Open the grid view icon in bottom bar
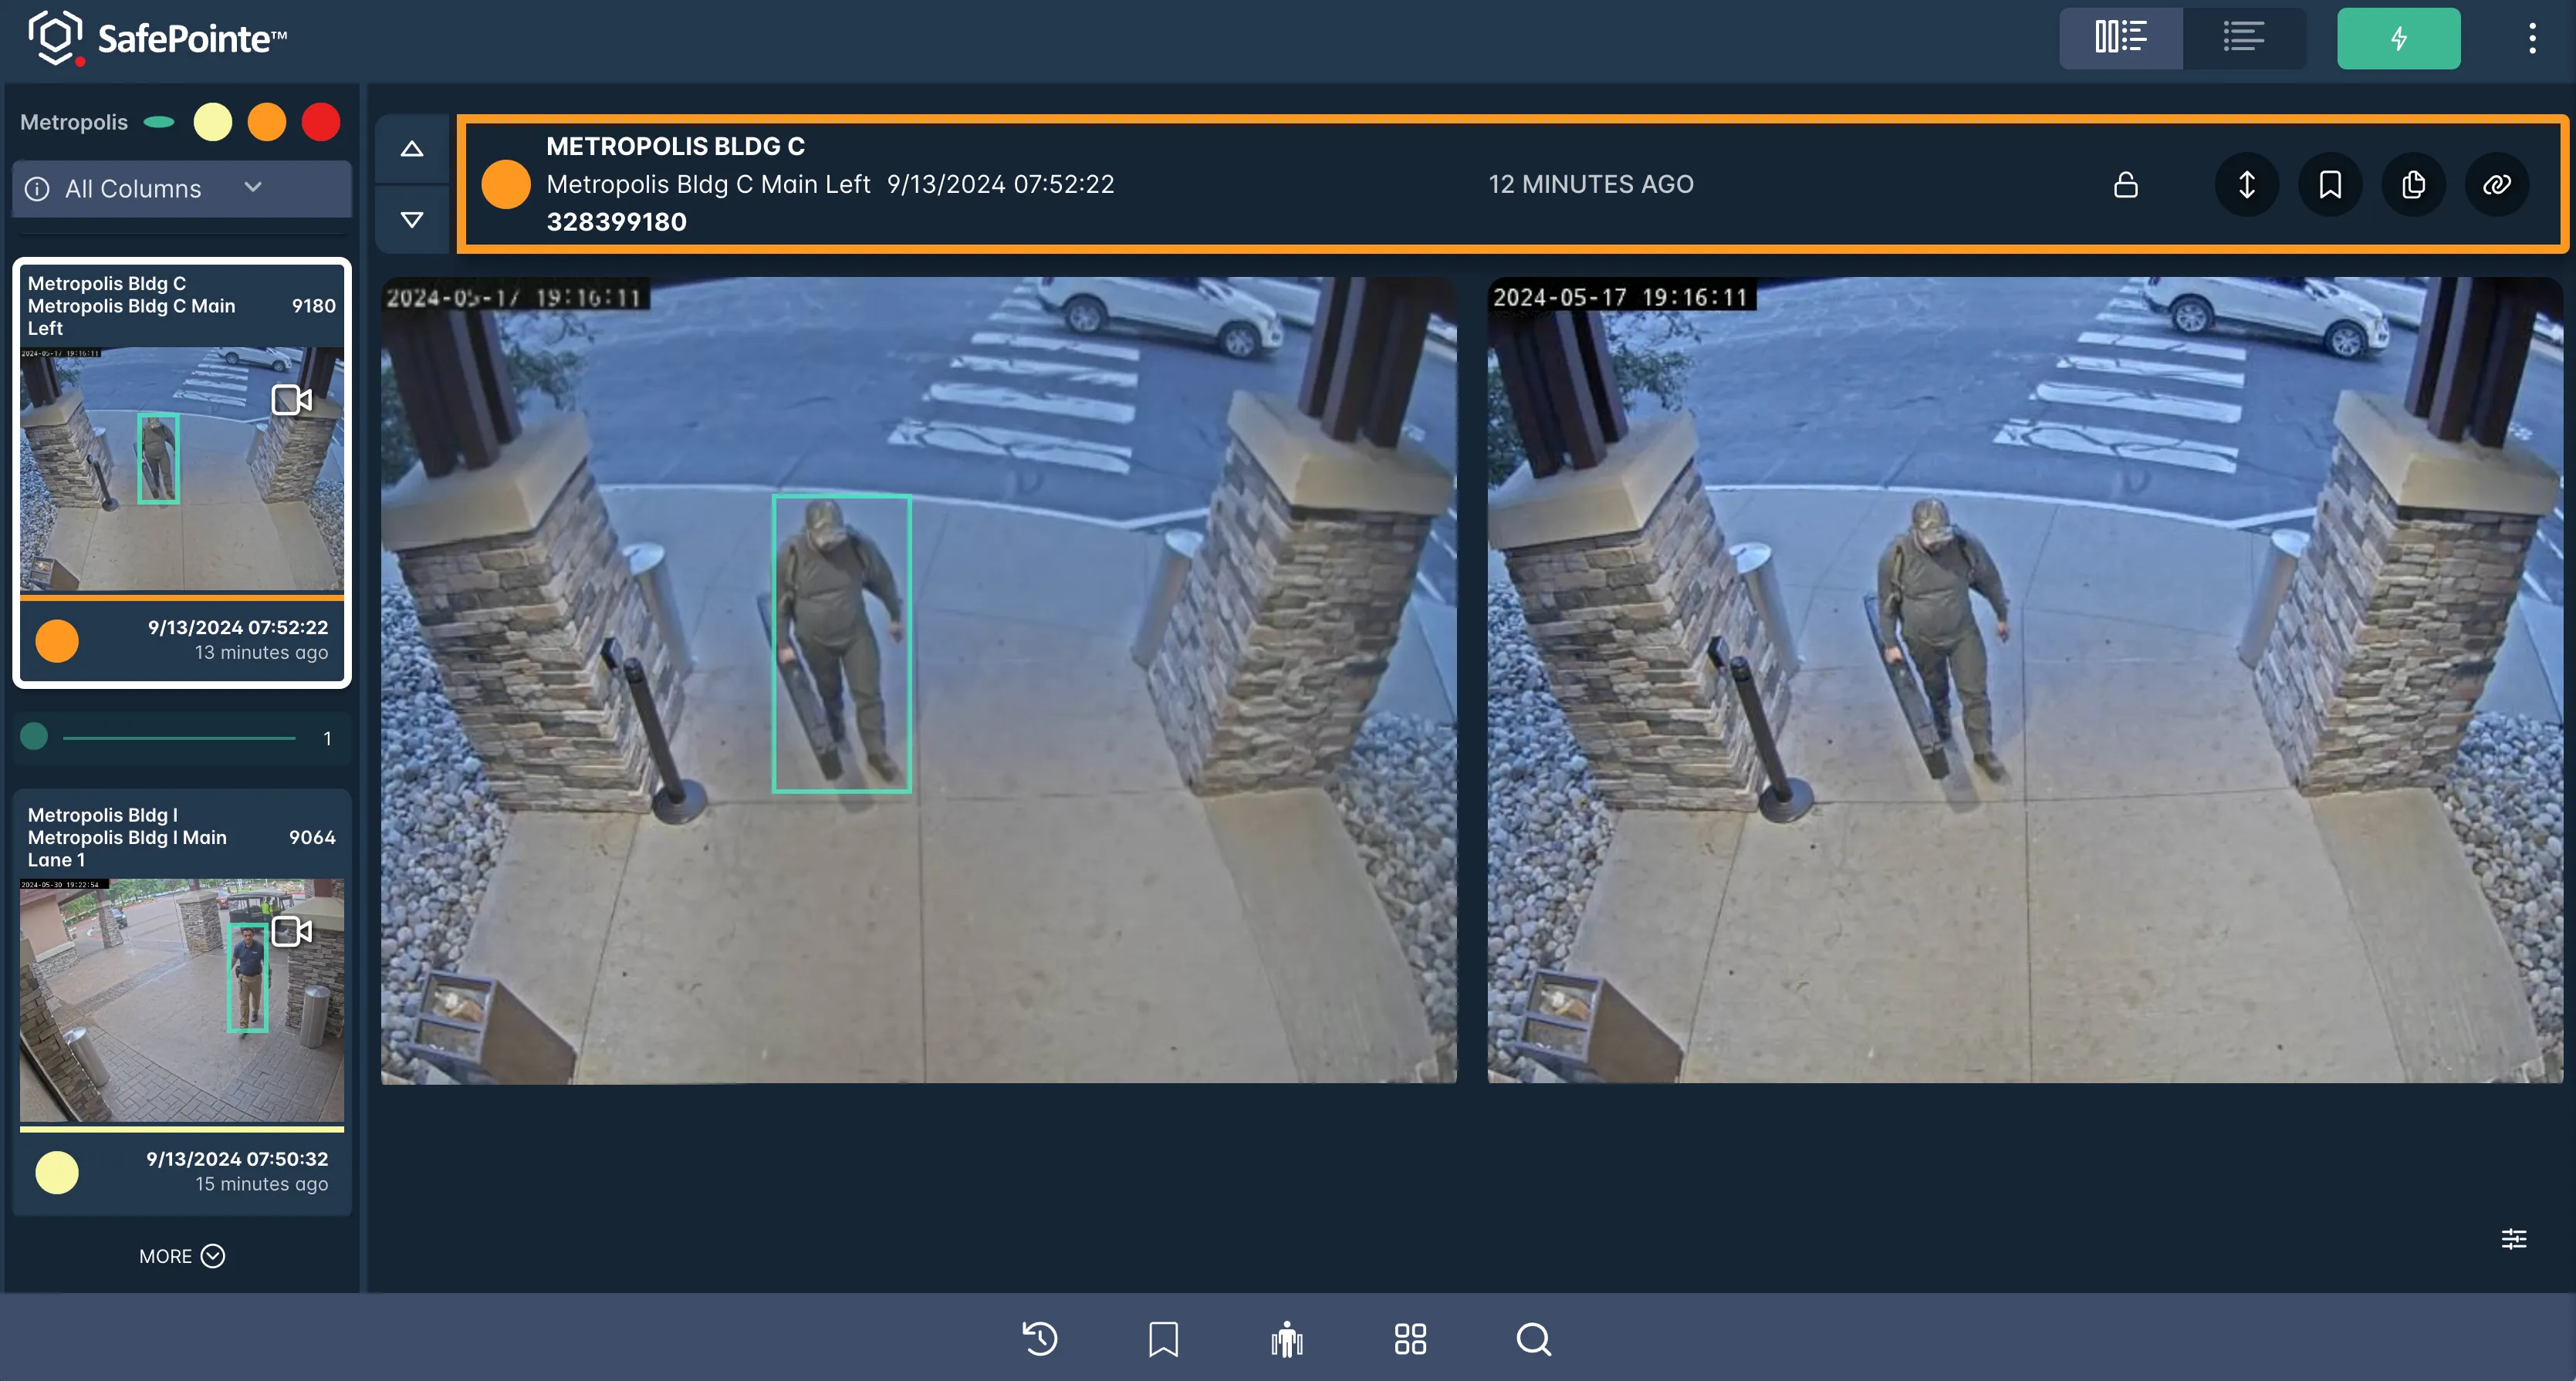The image size is (2576, 1381). tap(1410, 1340)
